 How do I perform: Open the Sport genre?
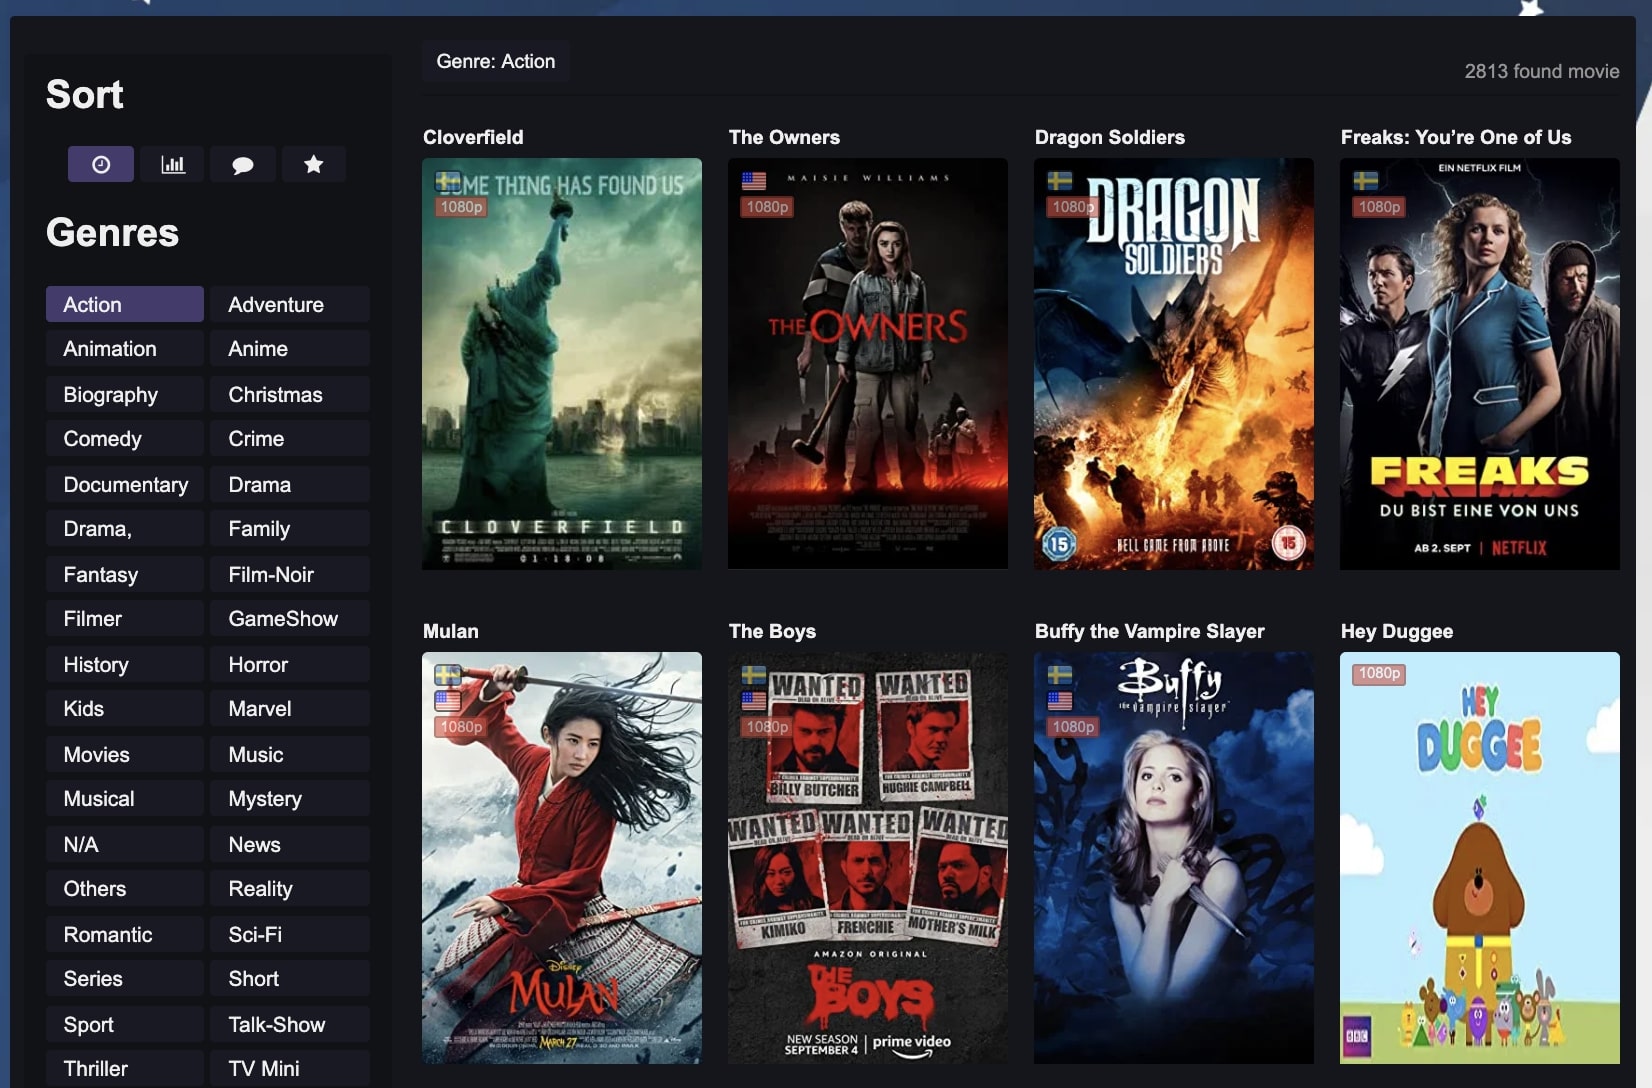[x=125, y=1024]
